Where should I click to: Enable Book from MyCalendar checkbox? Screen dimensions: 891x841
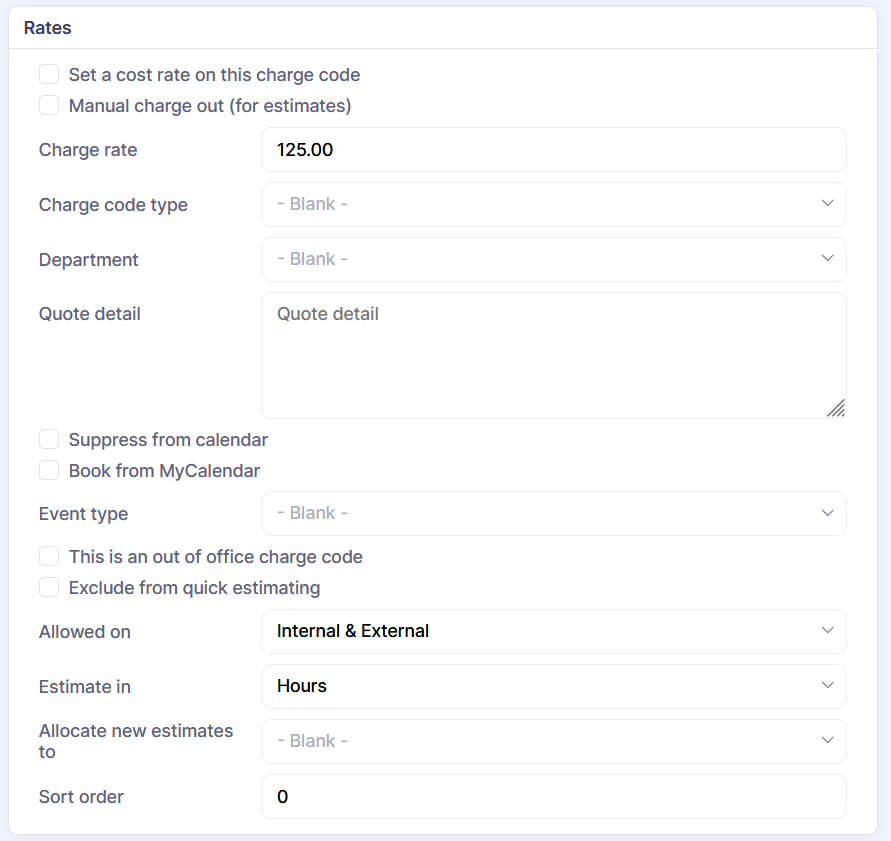tap(49, 471)
